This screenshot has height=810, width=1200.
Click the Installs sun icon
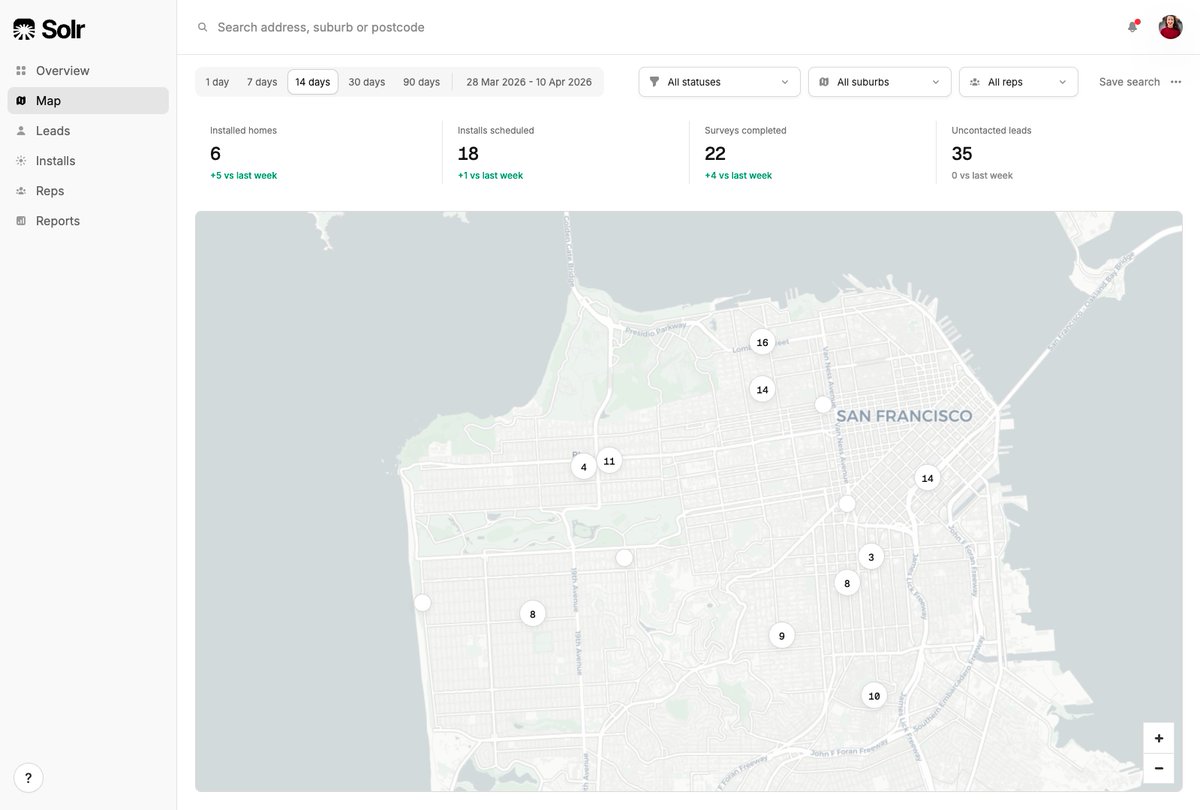click(x=21, y=161)
